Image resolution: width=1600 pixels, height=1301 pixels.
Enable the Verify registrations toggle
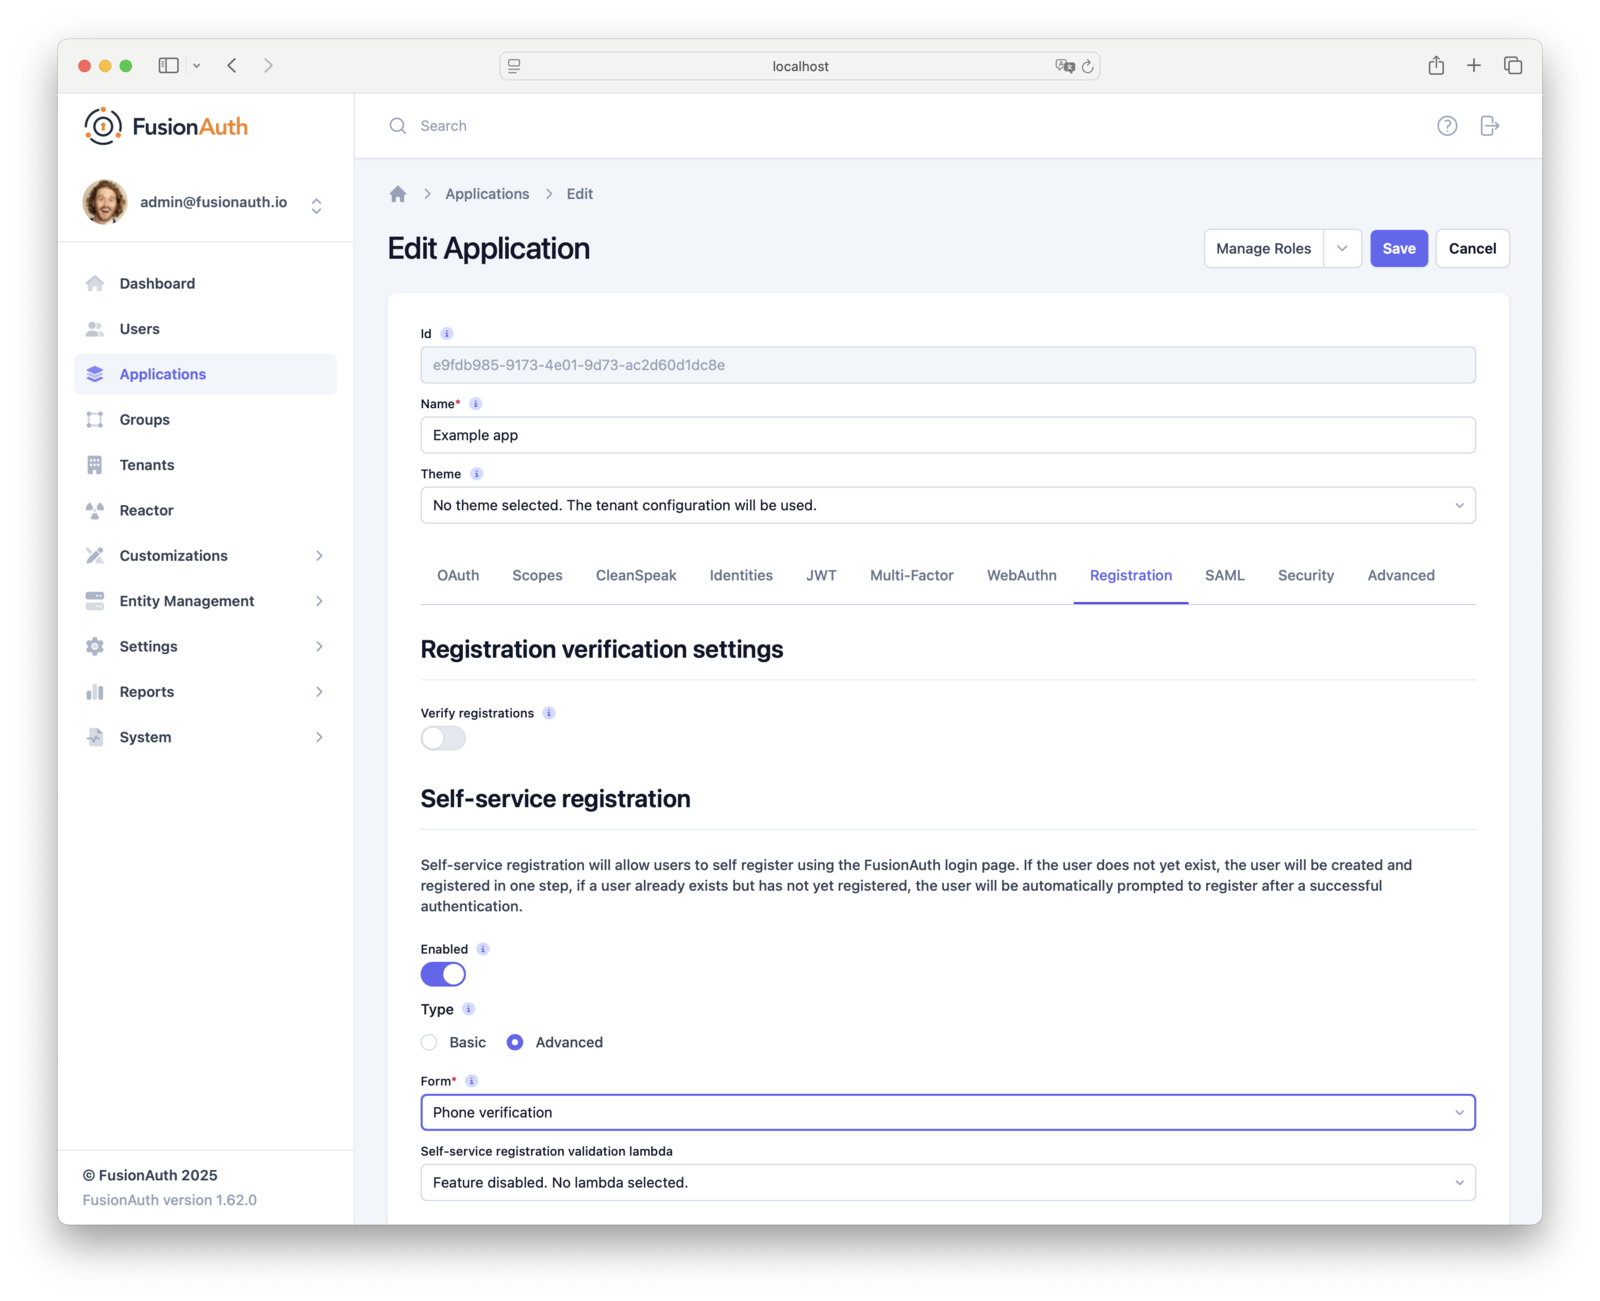(442, 738)
